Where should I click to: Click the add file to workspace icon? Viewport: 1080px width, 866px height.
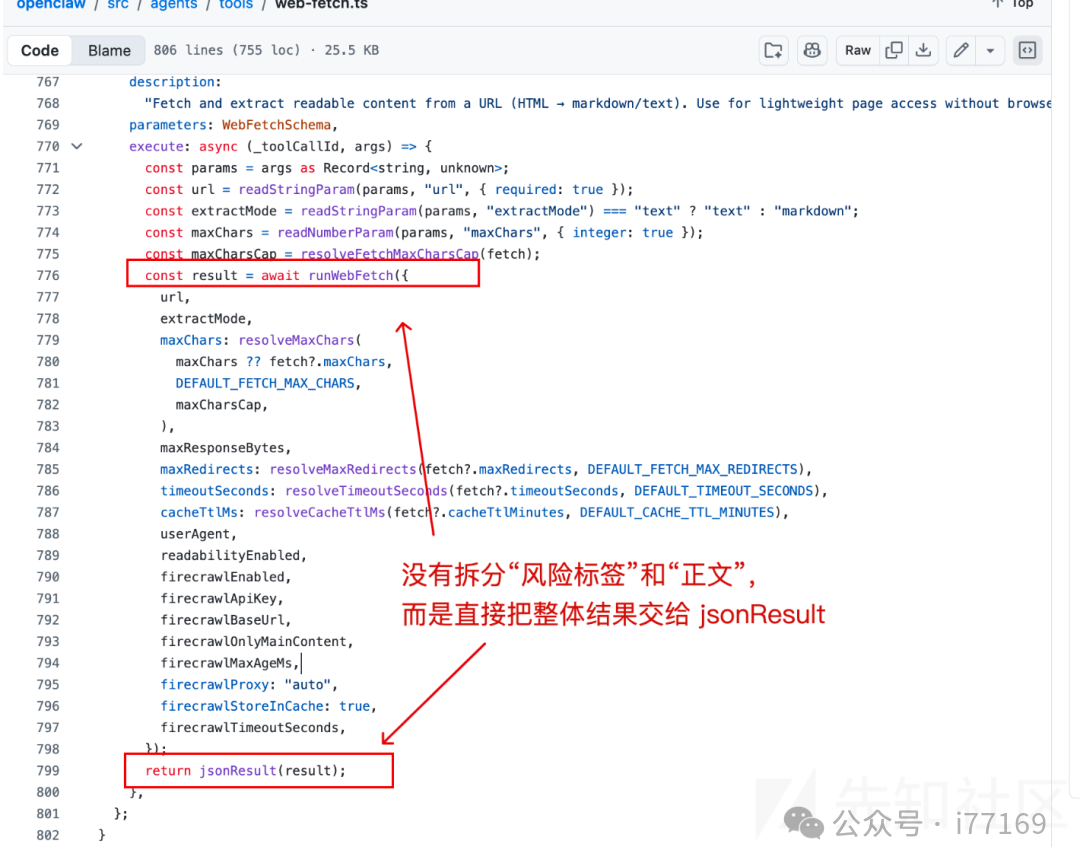pyautogui.click(x=773, y=50)
